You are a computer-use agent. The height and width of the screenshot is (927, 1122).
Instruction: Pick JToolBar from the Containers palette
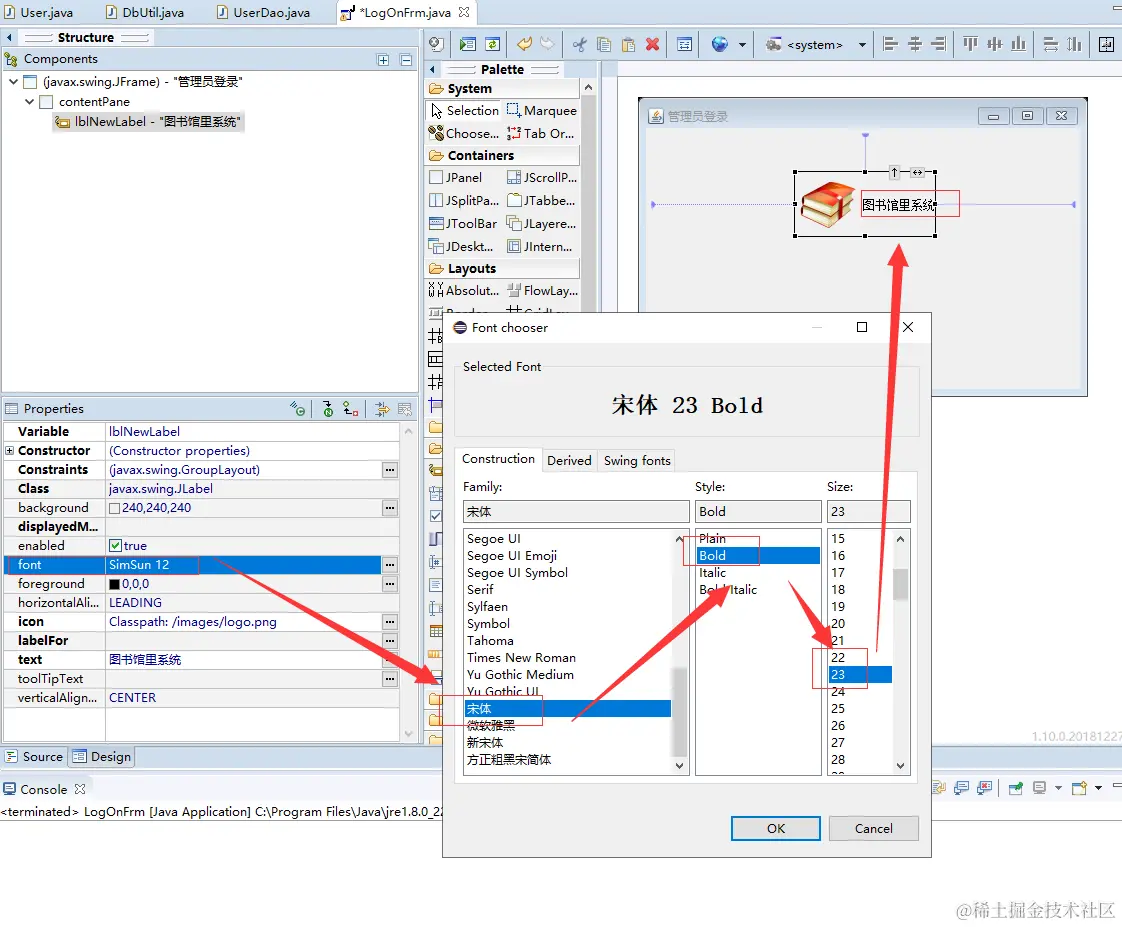point(463,224)
